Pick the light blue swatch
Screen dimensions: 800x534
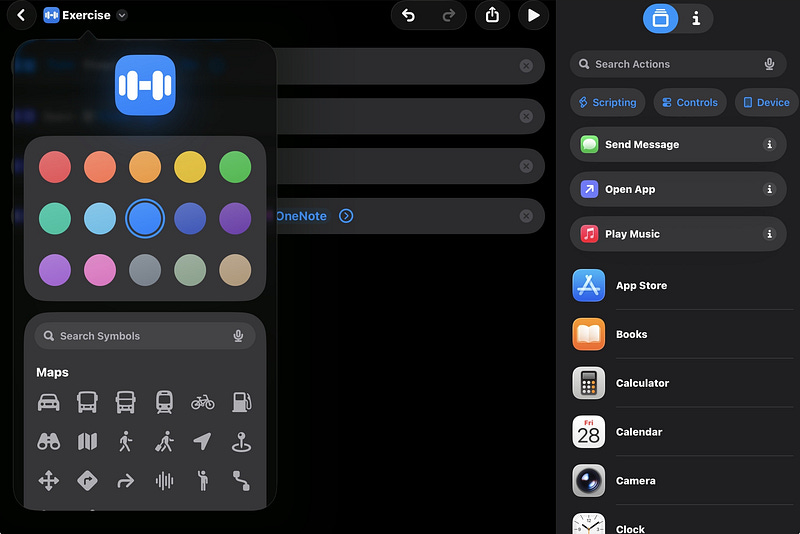click(x=100, y=218)
